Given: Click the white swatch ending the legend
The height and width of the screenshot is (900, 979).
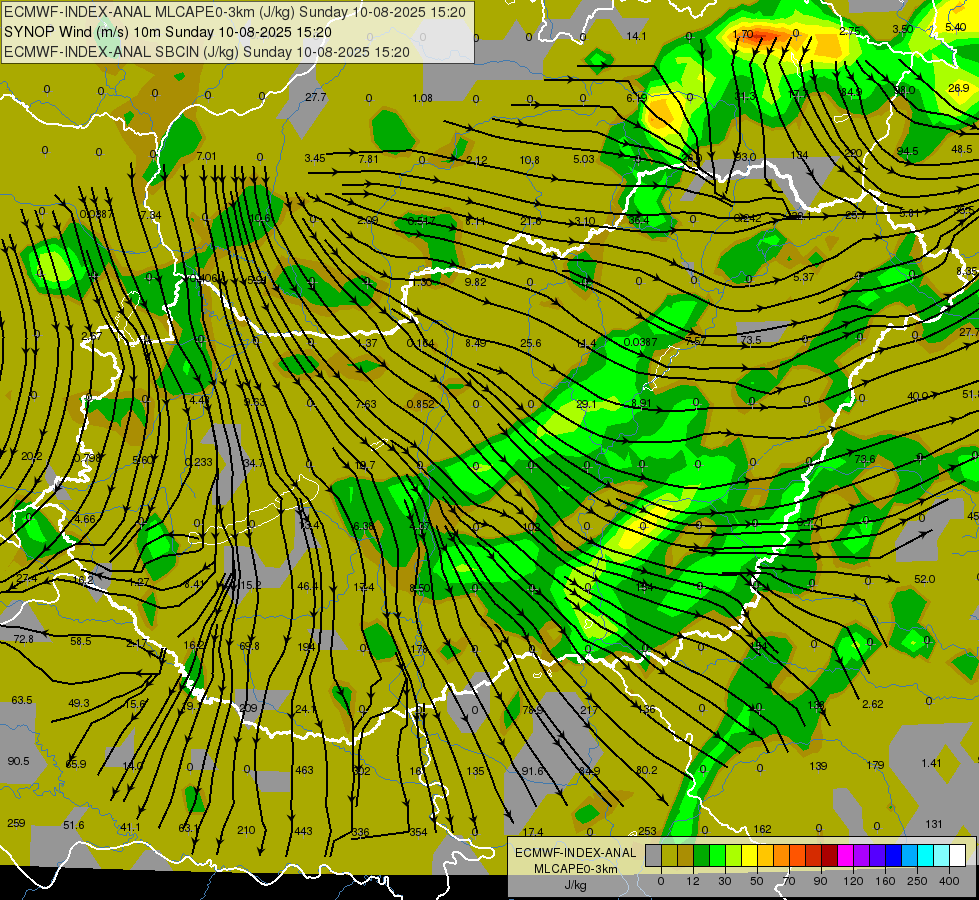Looking at the screenshot, I should [x=958, y=855].
